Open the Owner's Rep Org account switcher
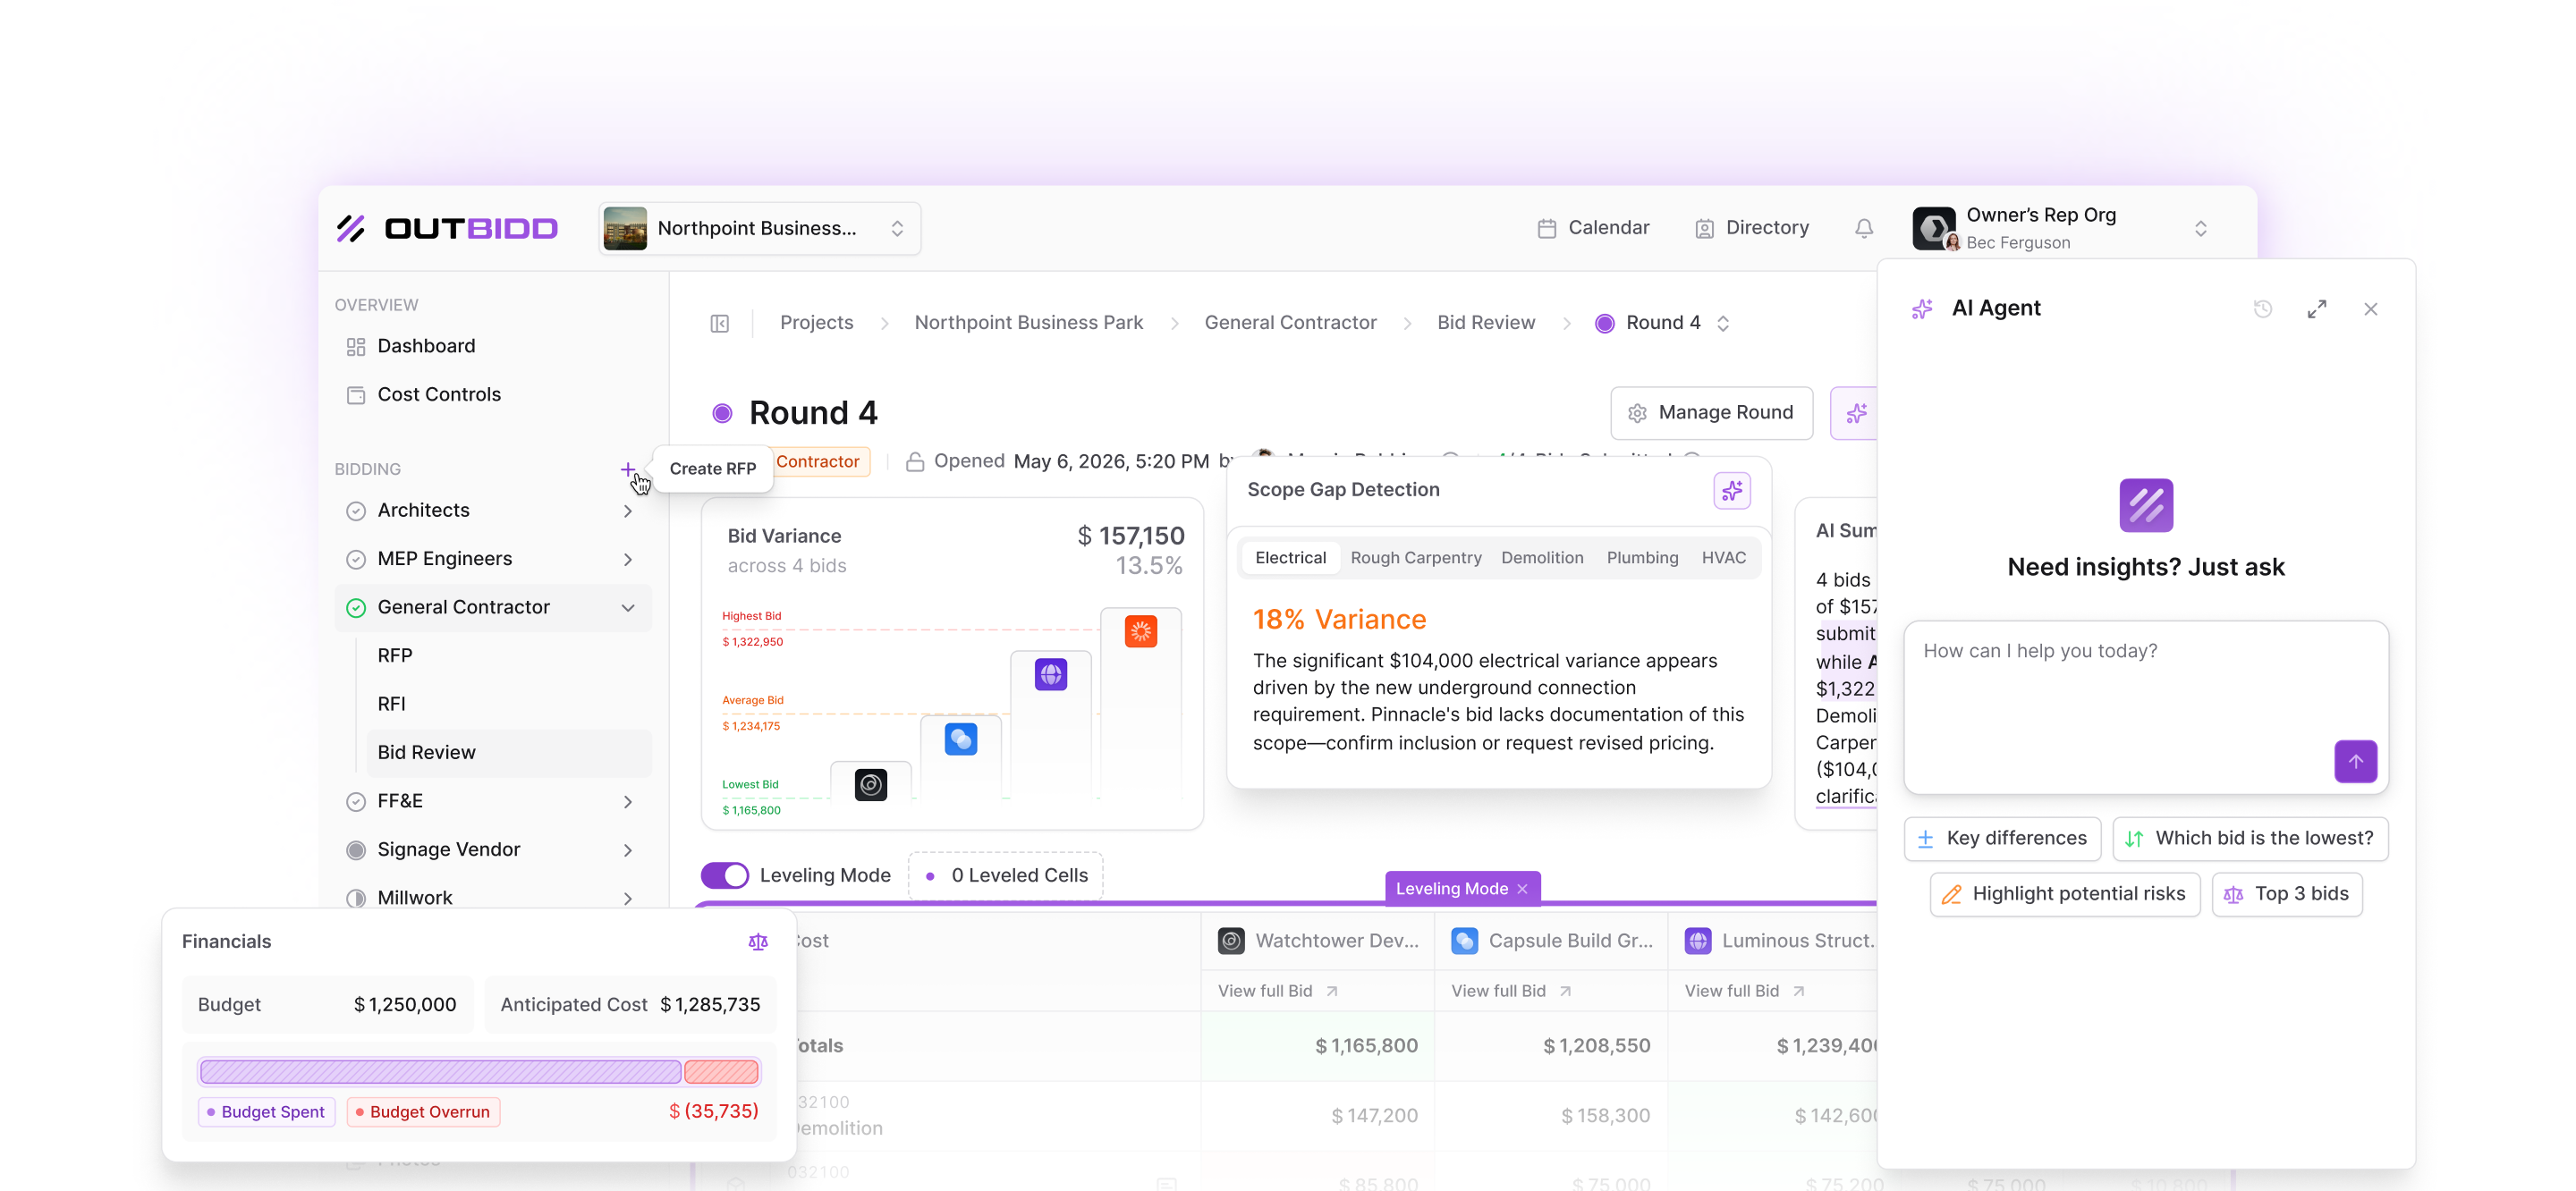 (x=2063, y=228)
